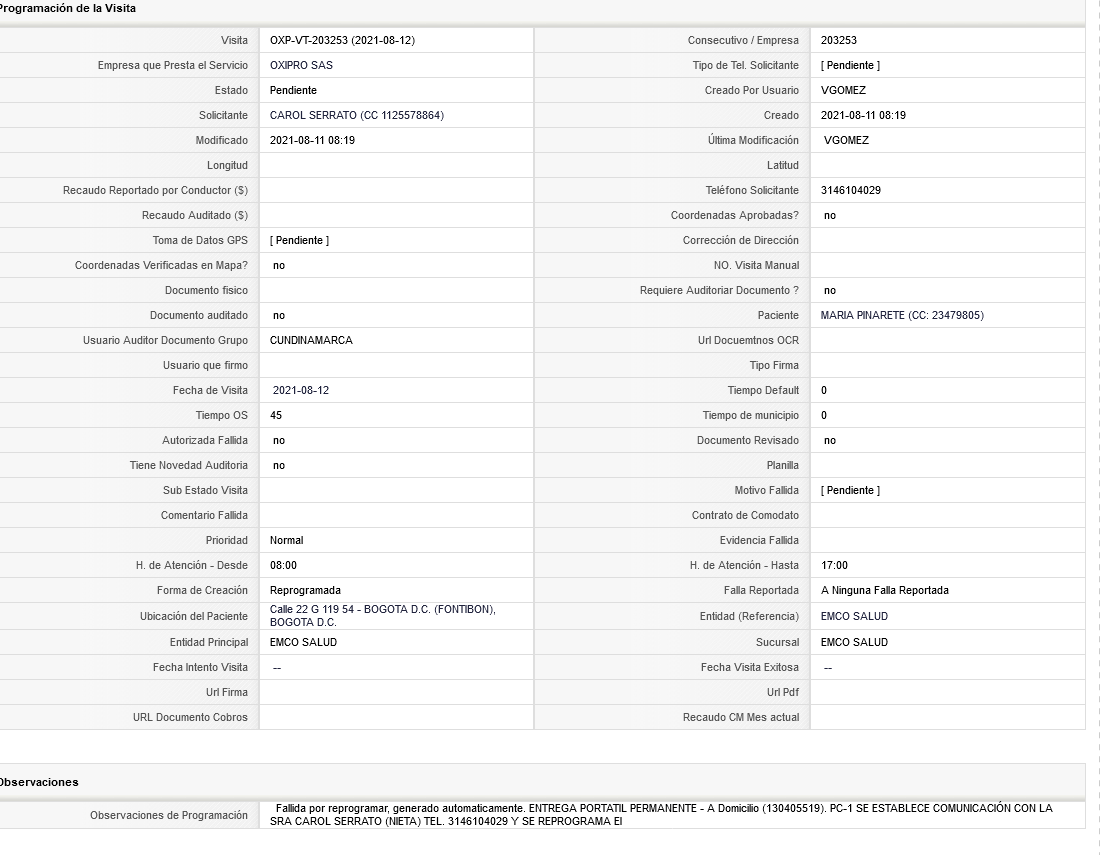Select the Teléfono Solicitante number 3146104029
The image size is (1100, 855).
point(850,190)
